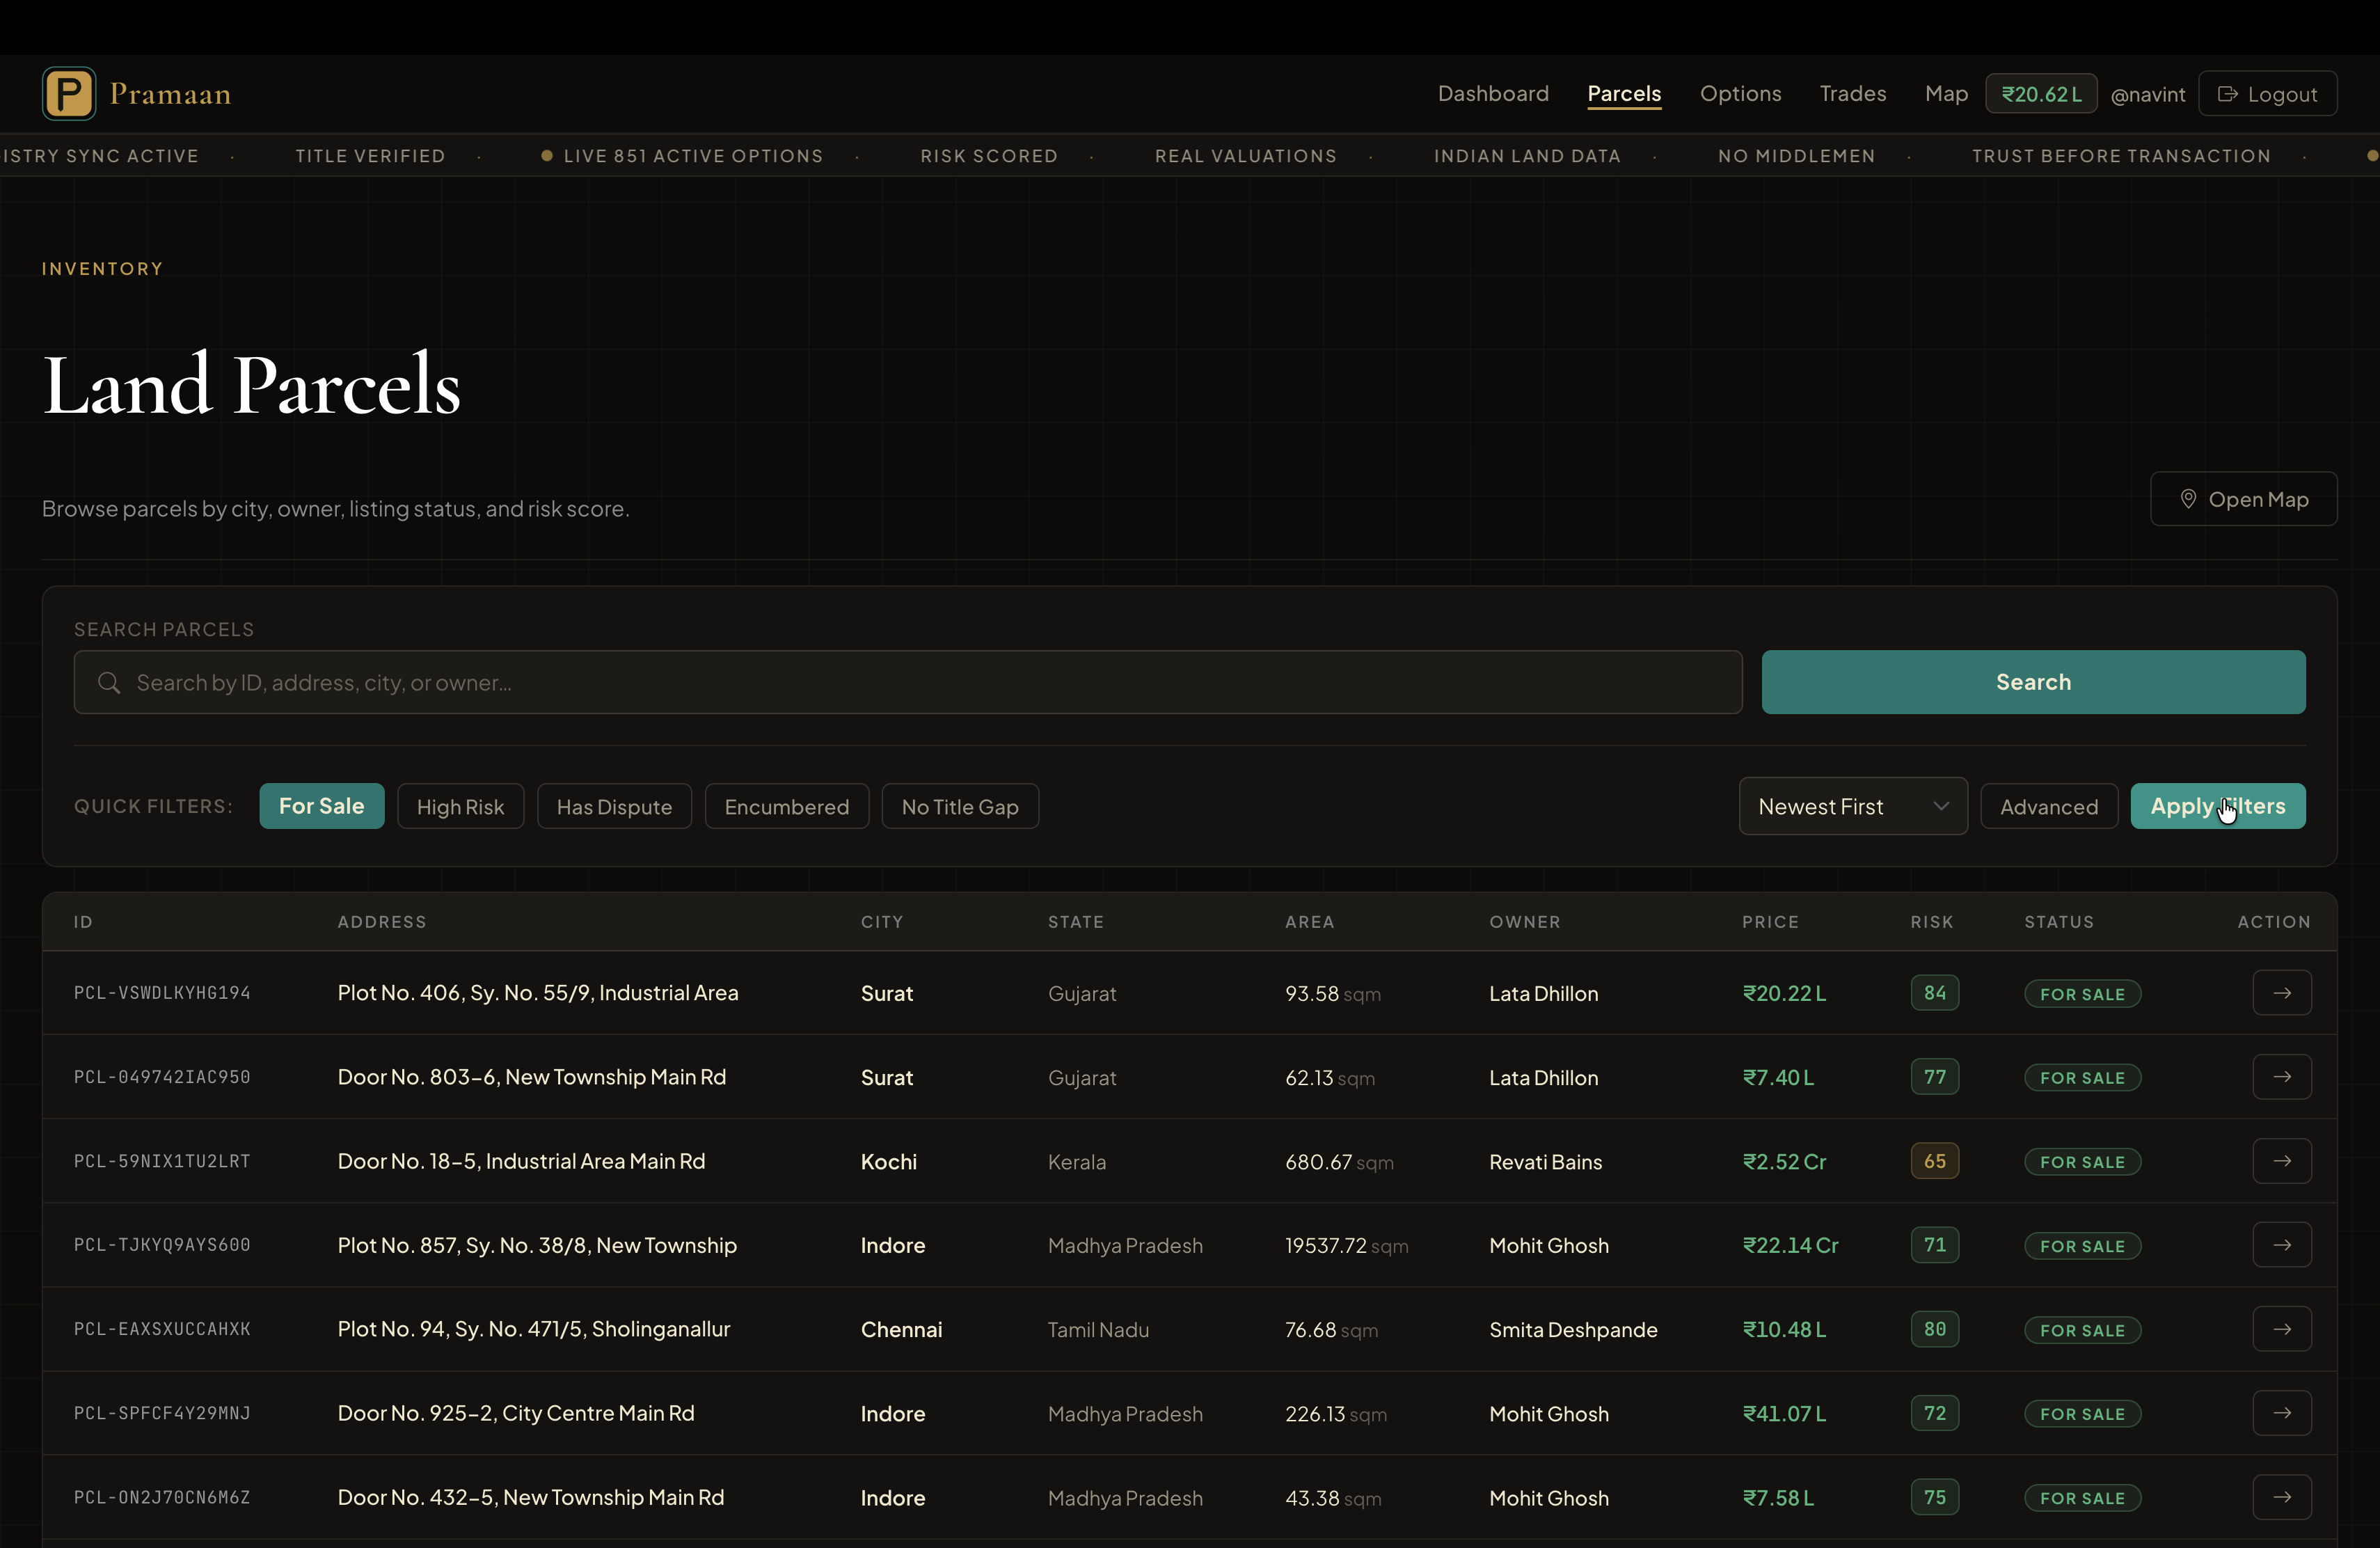Open parcel PCL-SPFCF4Y29MNJ arrow icon

pyautogui.click(x=2281, y=1413)
